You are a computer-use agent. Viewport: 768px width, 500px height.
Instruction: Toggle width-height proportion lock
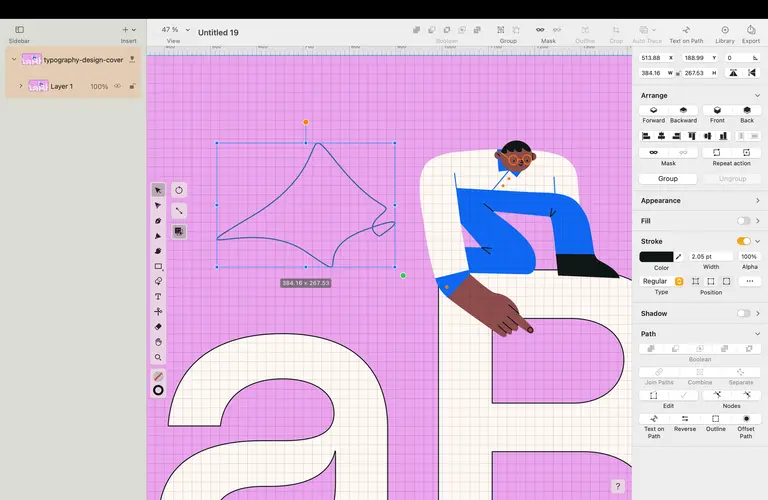coord(678,73)
